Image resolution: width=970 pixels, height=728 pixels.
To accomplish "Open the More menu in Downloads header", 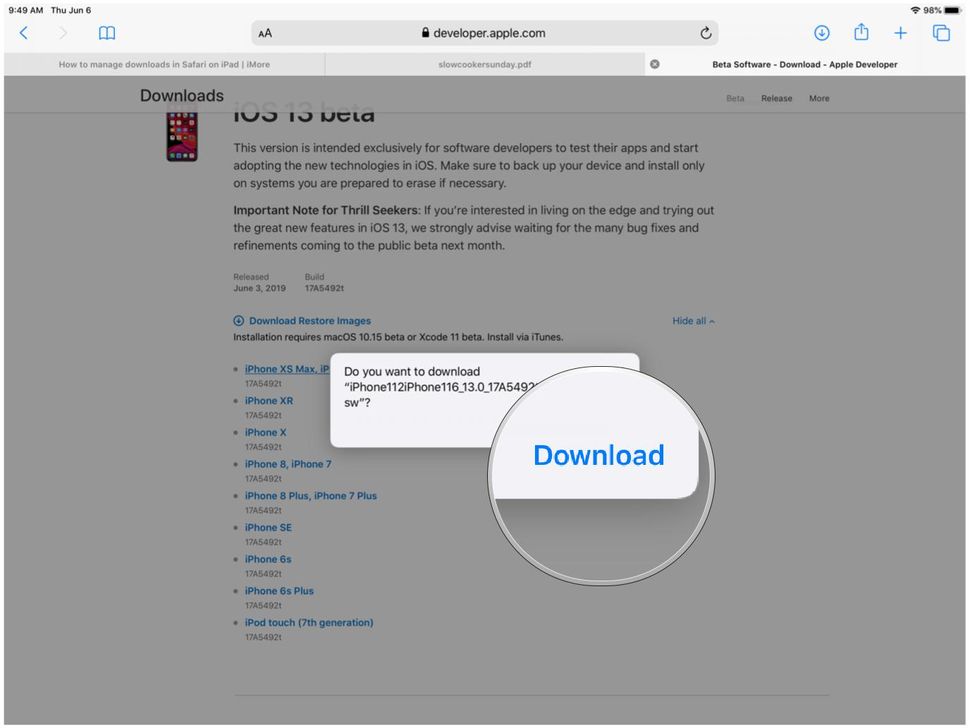I will (x=820, y=97).
